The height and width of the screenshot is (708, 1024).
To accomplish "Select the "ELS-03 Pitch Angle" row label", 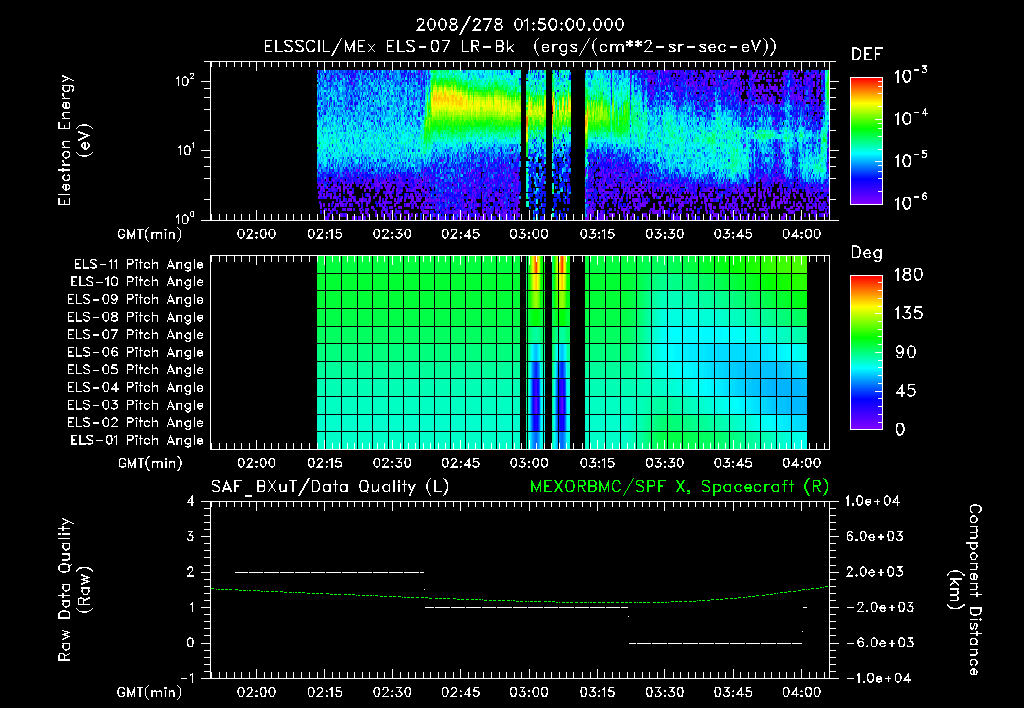I will 135,405.
